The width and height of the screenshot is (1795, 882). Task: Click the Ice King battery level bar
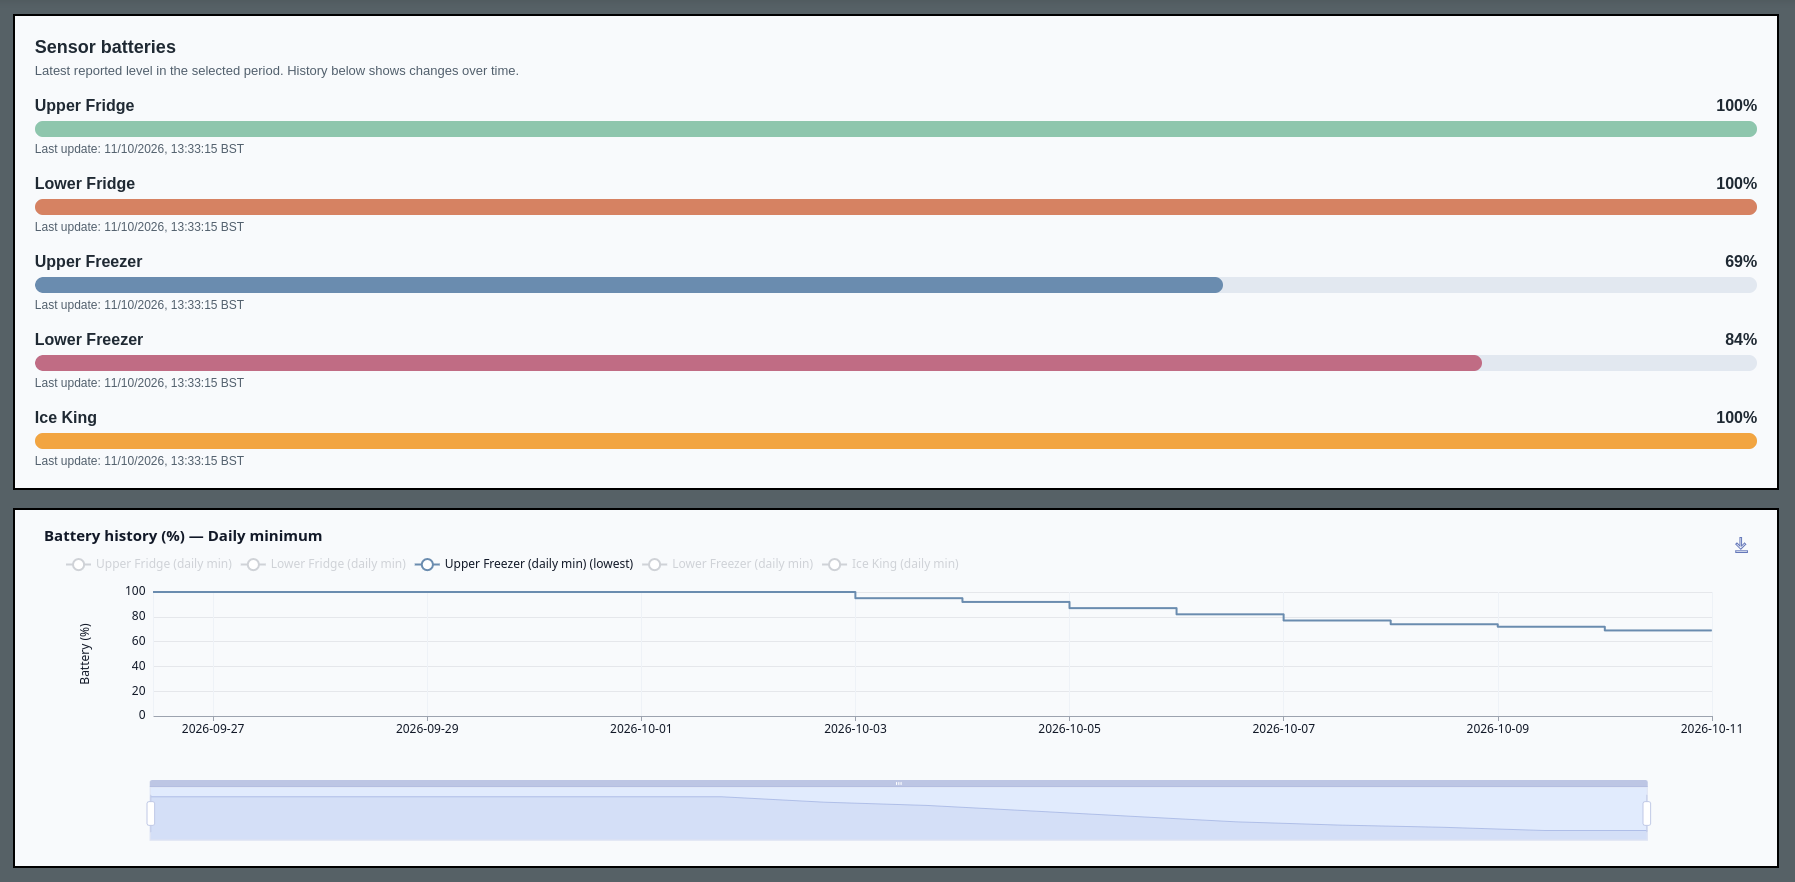(896, 441)
